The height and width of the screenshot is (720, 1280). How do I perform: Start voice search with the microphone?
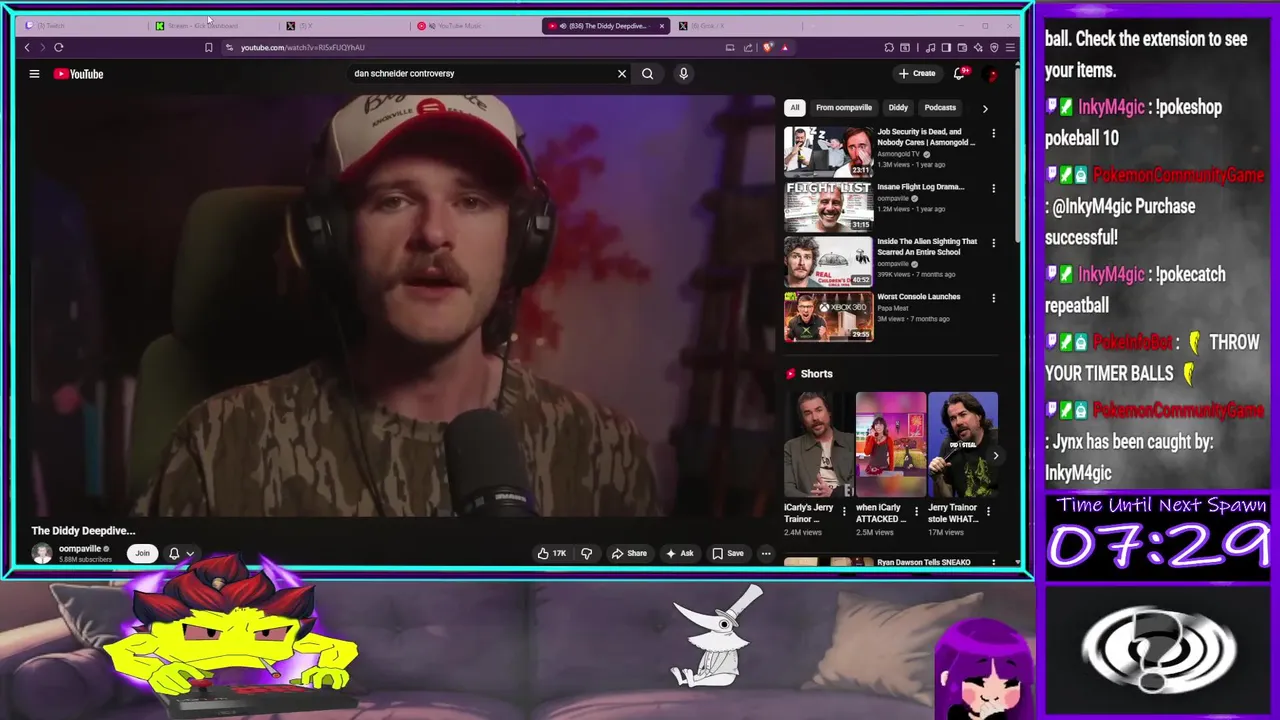[x=683, y=73]
